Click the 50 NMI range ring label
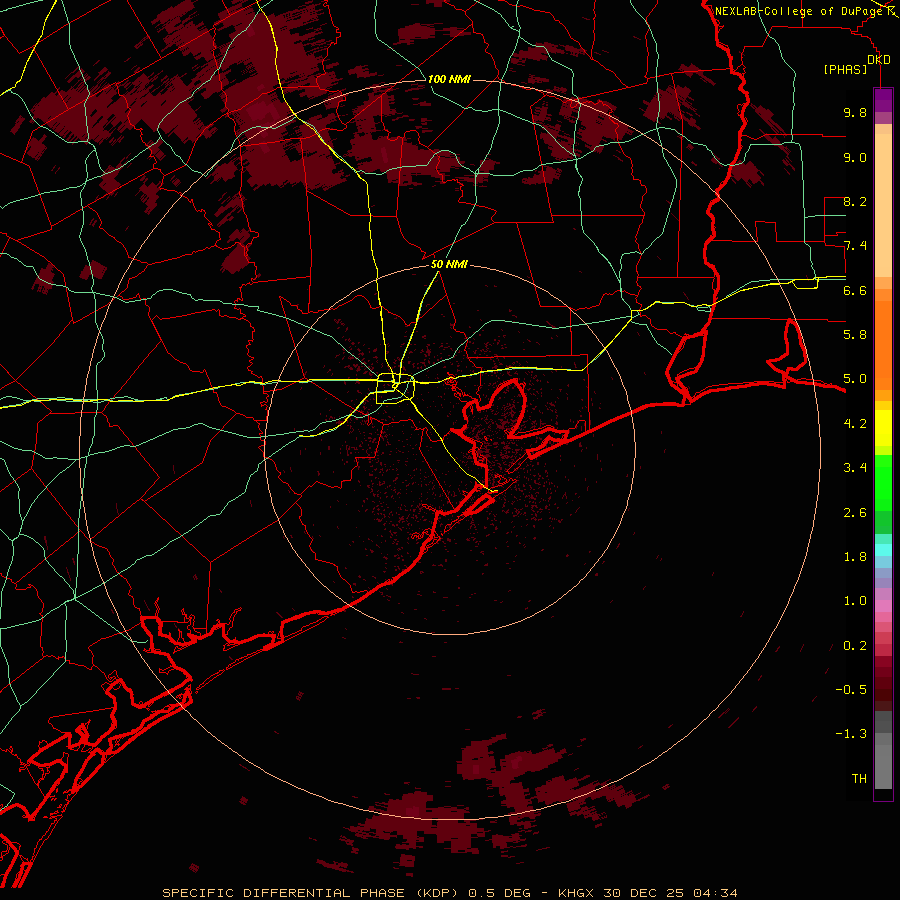Screen dimensions: 900x900 point(449,264)
